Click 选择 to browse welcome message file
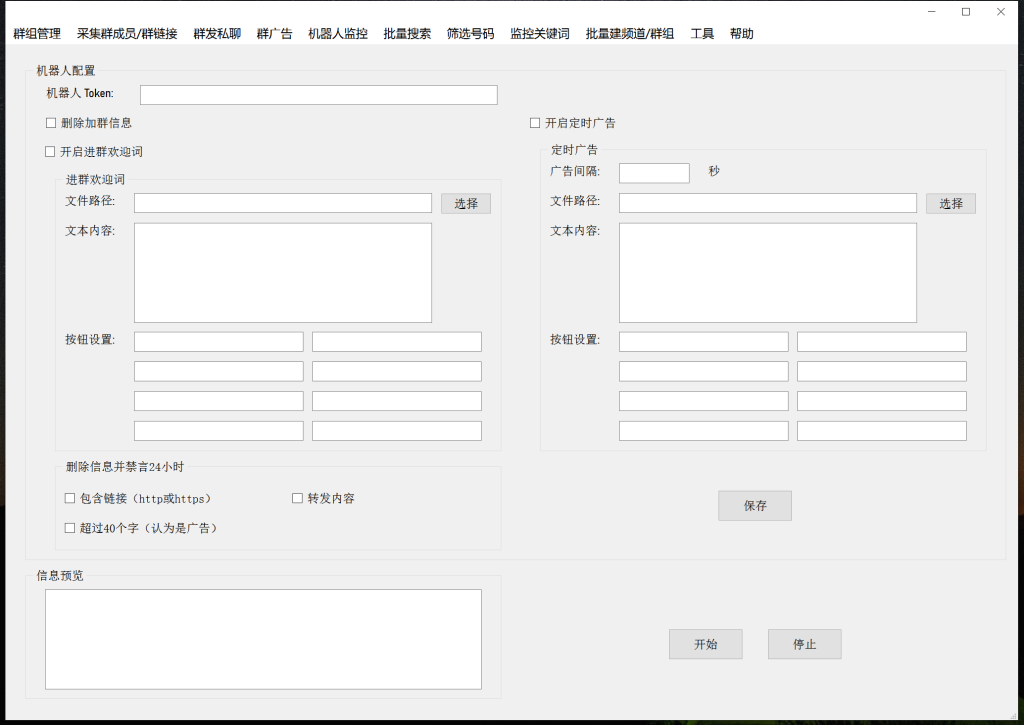Screen dimensions: 1024x725 pos(465,203)
